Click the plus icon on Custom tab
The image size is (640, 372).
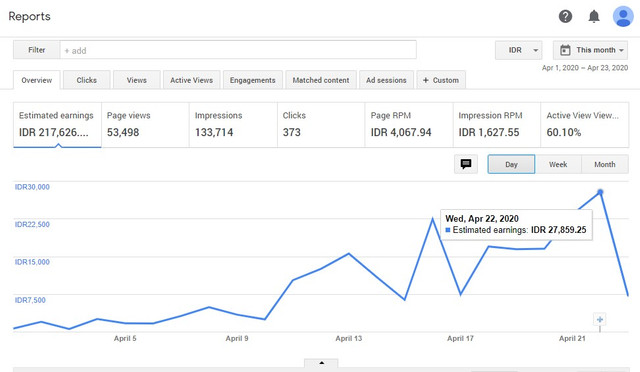click(426, 80)
